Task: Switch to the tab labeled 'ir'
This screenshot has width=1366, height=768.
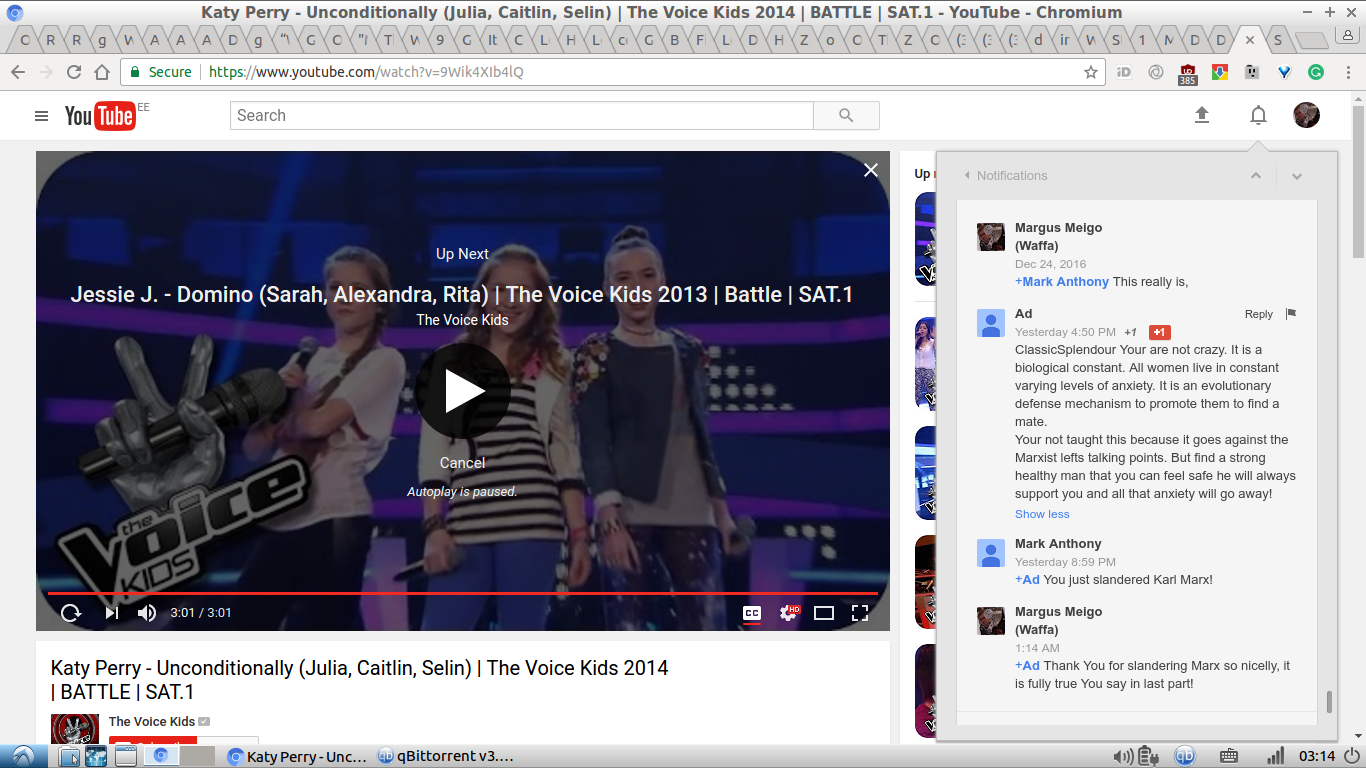Action: click(x=1064, y=41)
